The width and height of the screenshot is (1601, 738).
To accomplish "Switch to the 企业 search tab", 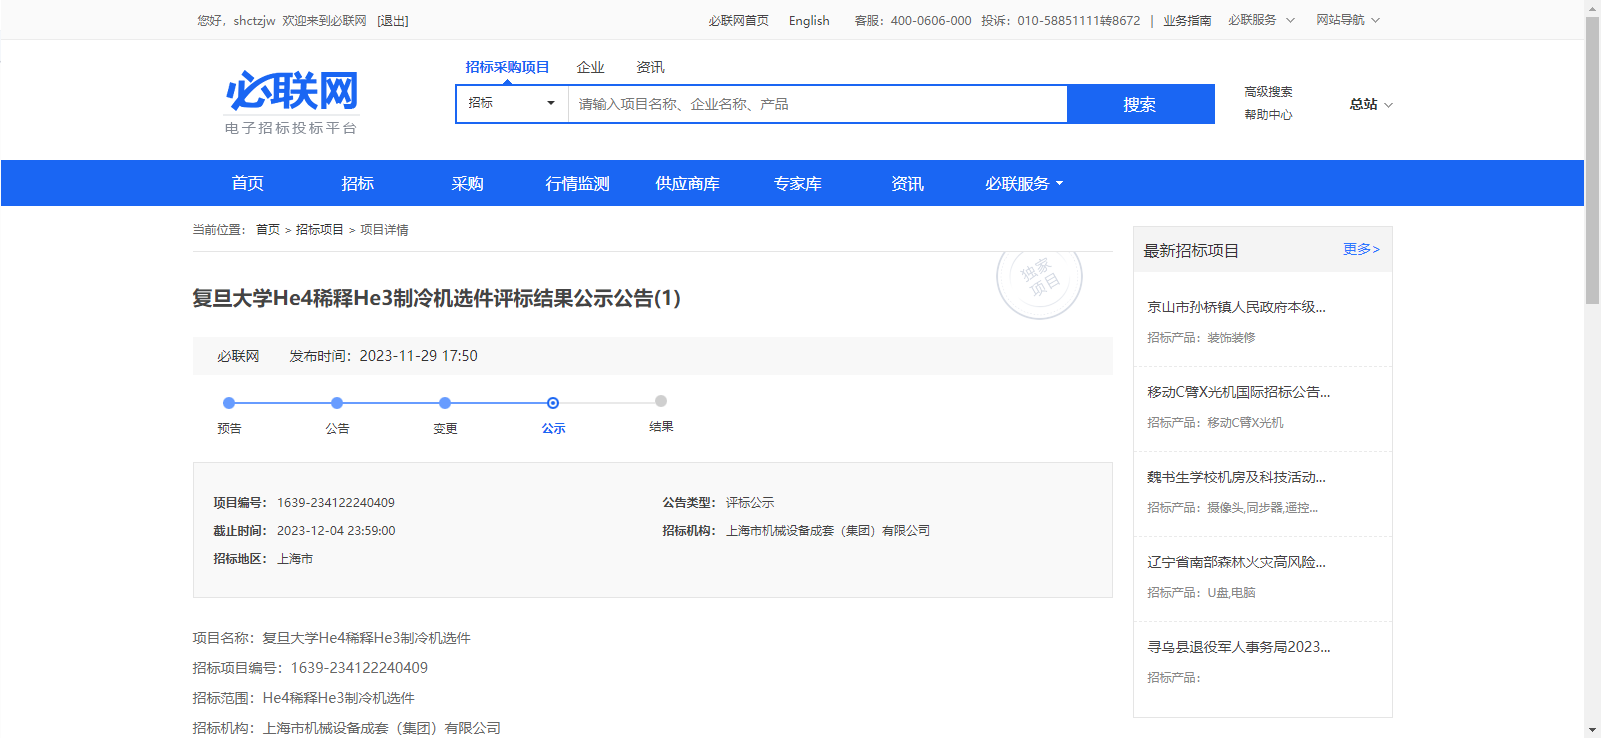I will [x=590, y=67].
